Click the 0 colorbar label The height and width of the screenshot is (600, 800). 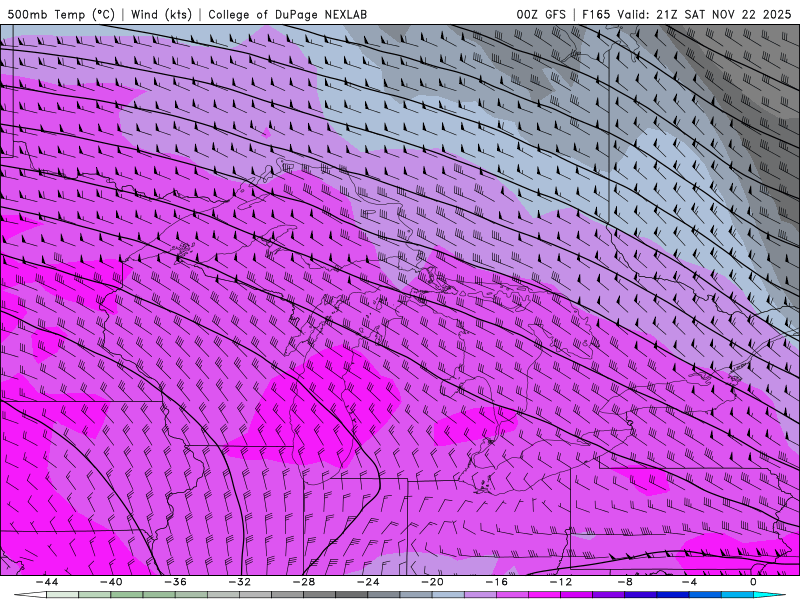[754, 582]
